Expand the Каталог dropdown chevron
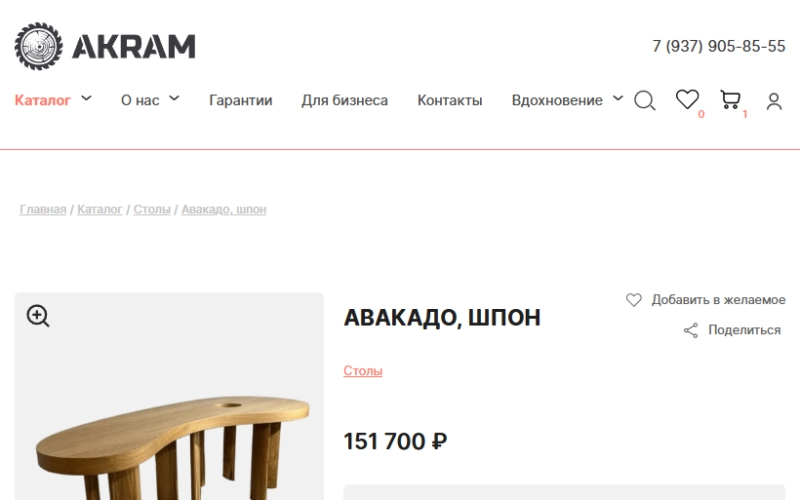 (x=86, y=98)
